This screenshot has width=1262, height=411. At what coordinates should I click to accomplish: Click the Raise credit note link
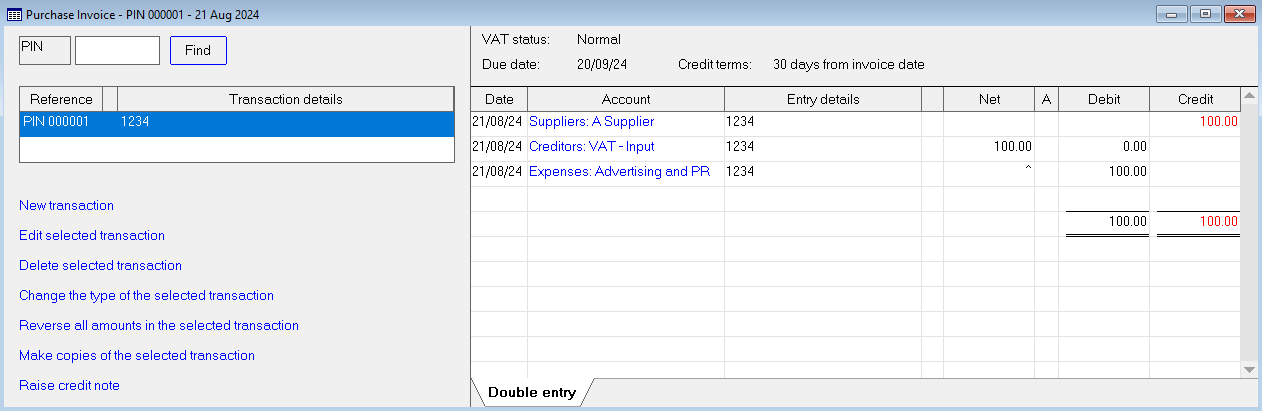point(69,385)
